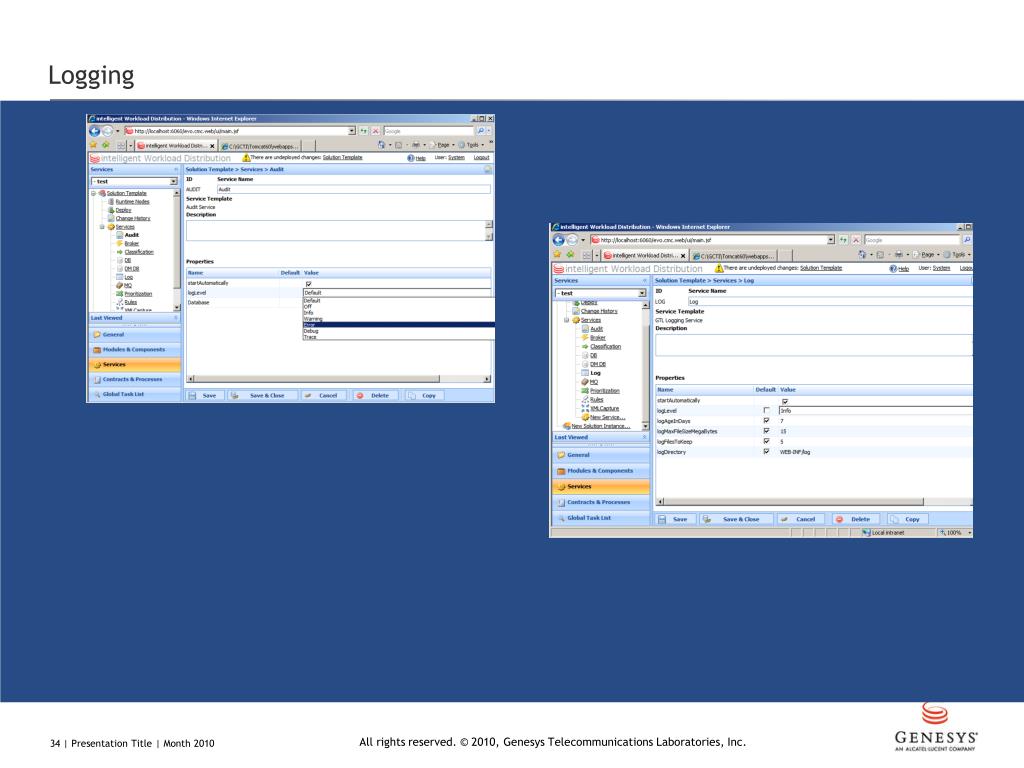
Task: Uncheck the logMaxFileSizeMegaBytes Default checkbox
Action: tap(766, 431)
